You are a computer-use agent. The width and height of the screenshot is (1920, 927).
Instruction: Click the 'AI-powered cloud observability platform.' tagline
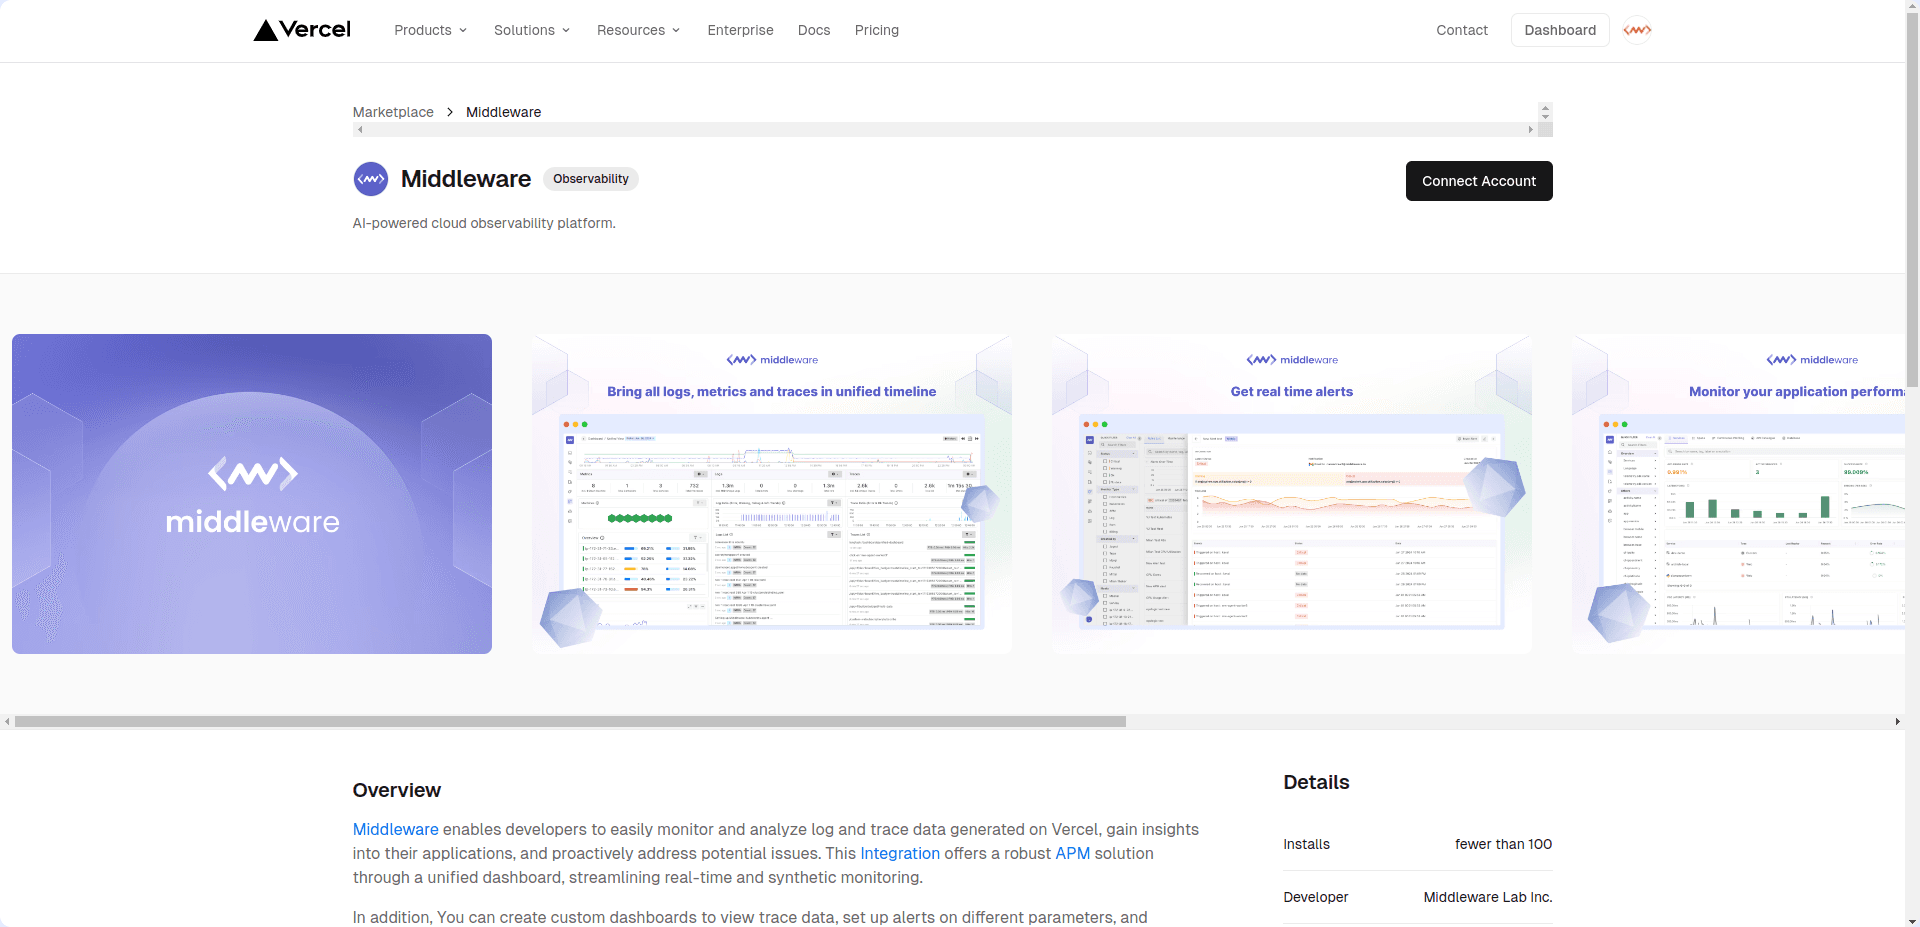click(484, 223)
